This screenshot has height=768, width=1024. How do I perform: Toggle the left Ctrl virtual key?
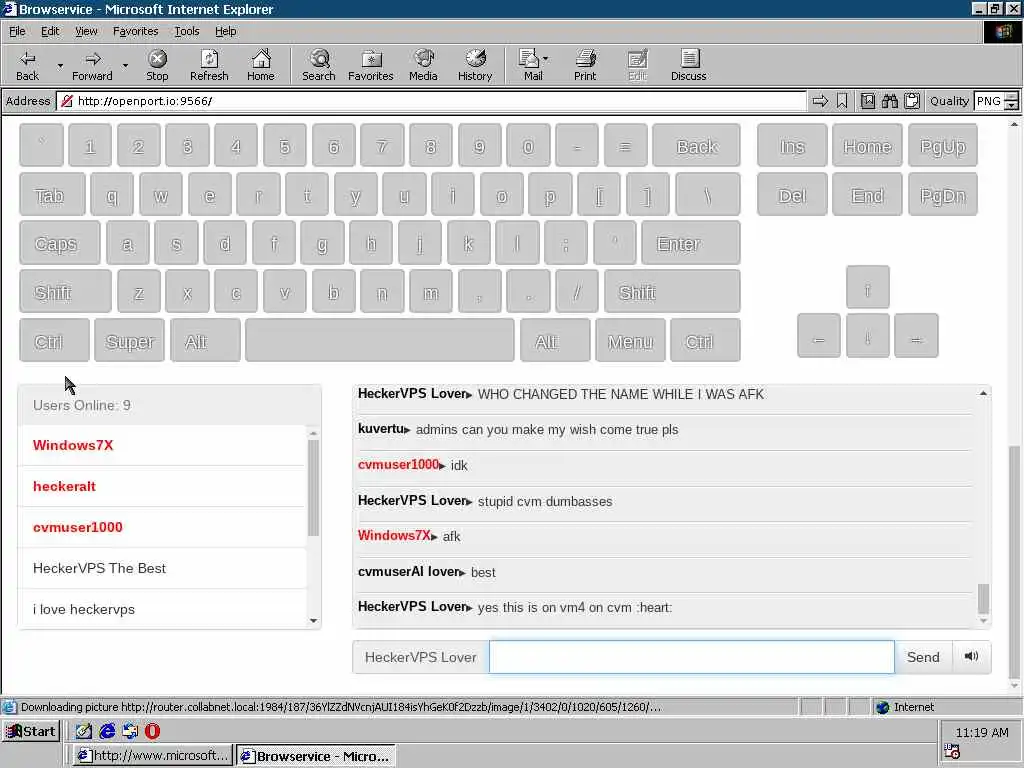point(54,340)
